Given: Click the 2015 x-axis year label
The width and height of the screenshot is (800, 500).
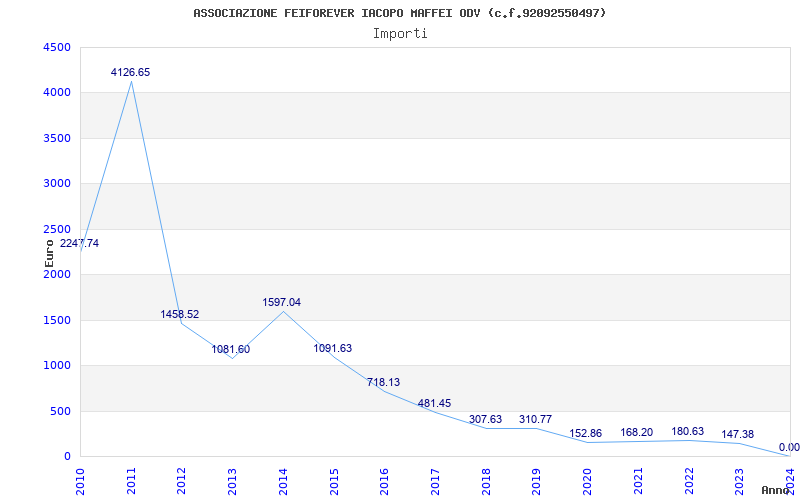Looking at the screenshot, I should click(x=334, y=481).
